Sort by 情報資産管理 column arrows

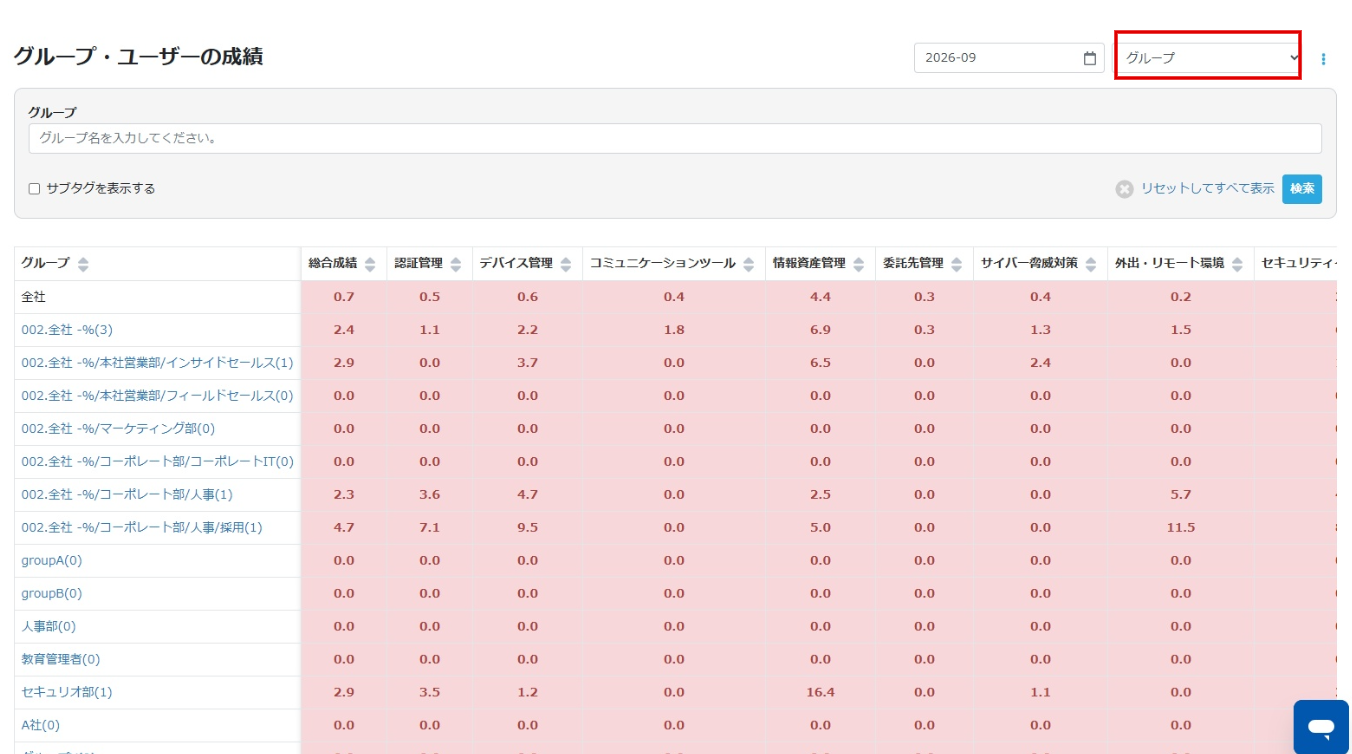[859, 264]
